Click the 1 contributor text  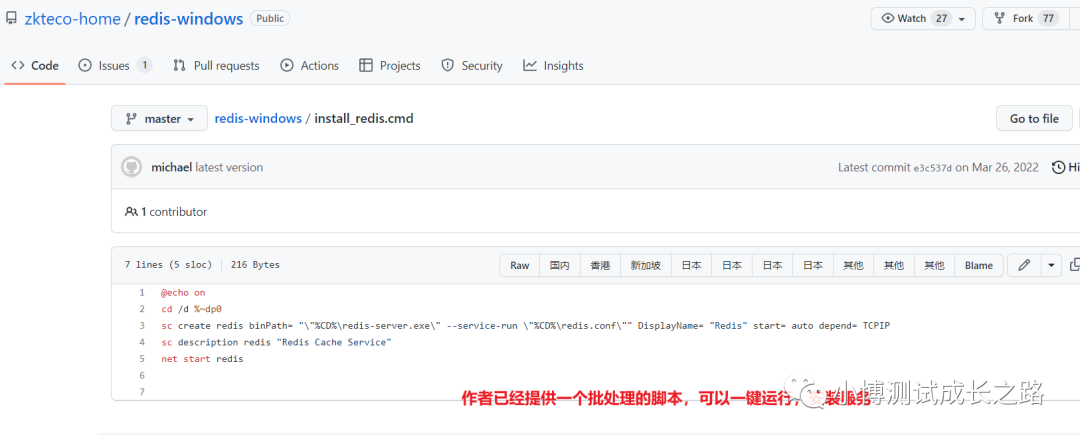pos(174,212)
